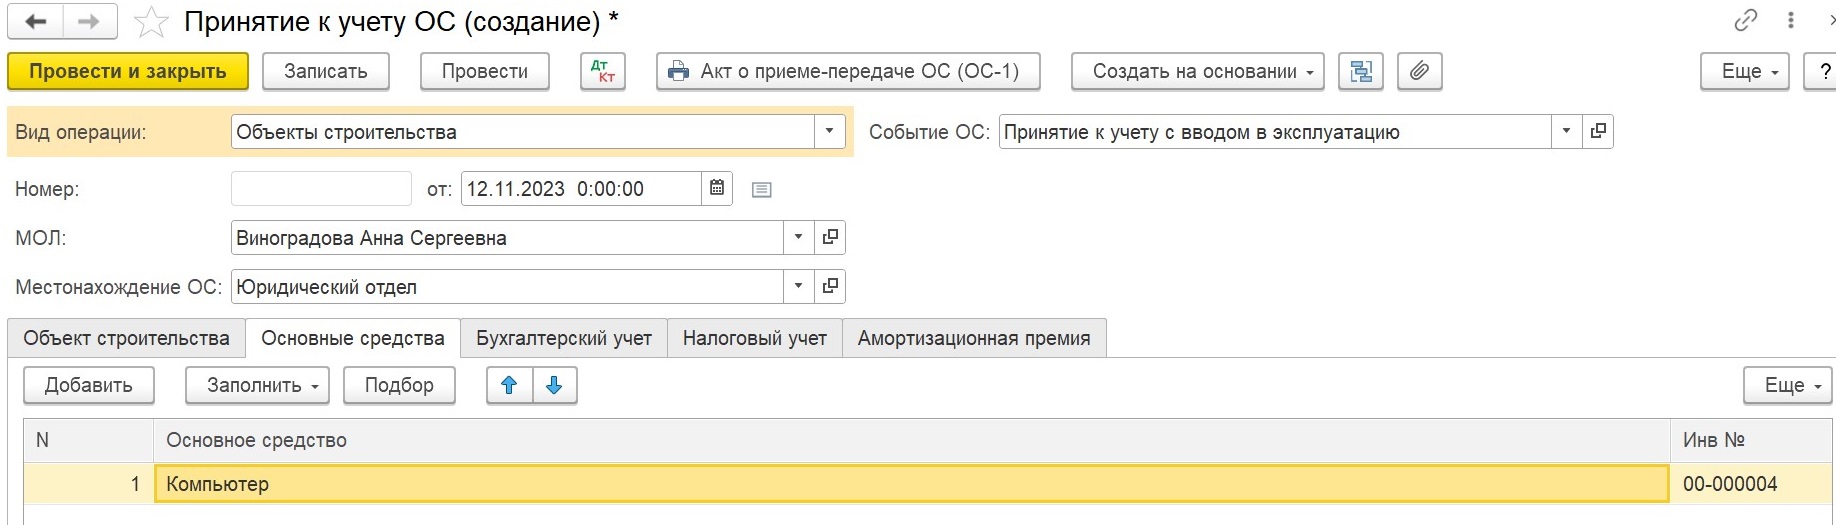
Task: Click Записать button
Action: point(326,71)
